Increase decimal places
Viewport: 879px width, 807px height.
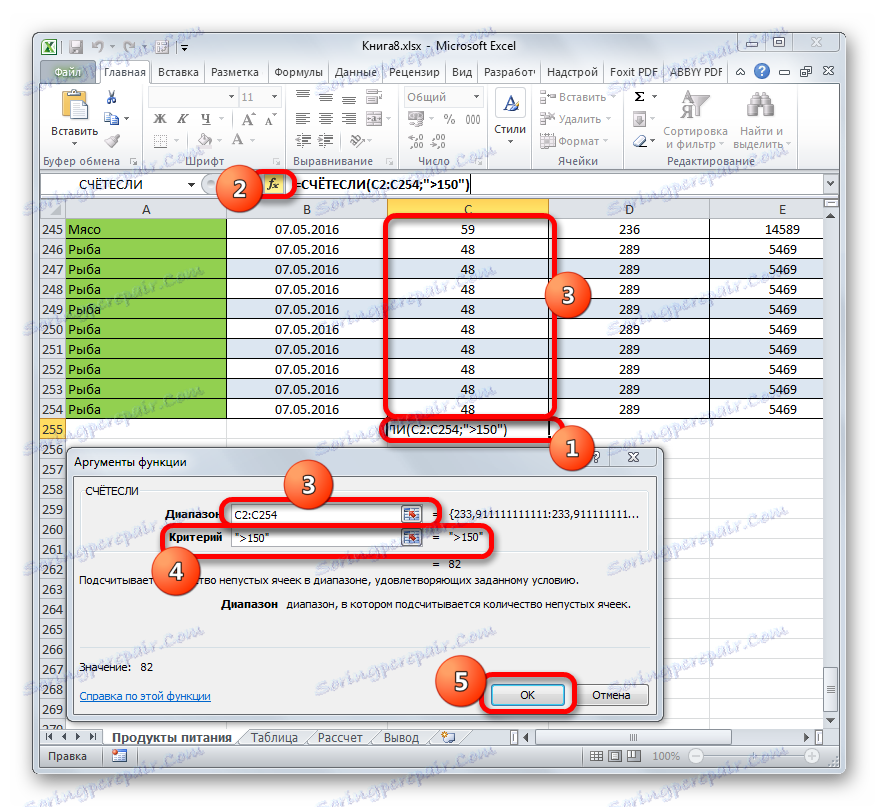click(x=415, y=141)
